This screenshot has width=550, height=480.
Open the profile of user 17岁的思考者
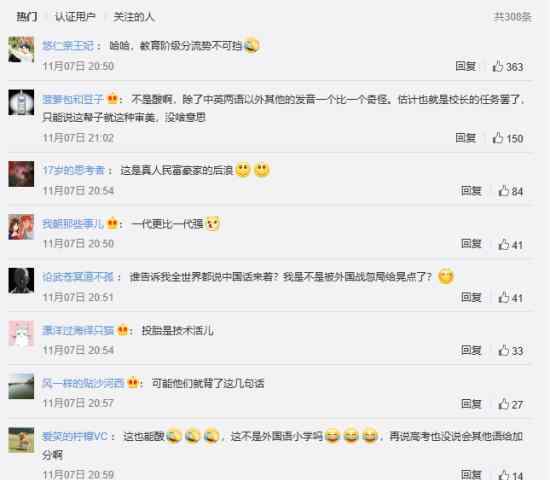coord(74,170)
